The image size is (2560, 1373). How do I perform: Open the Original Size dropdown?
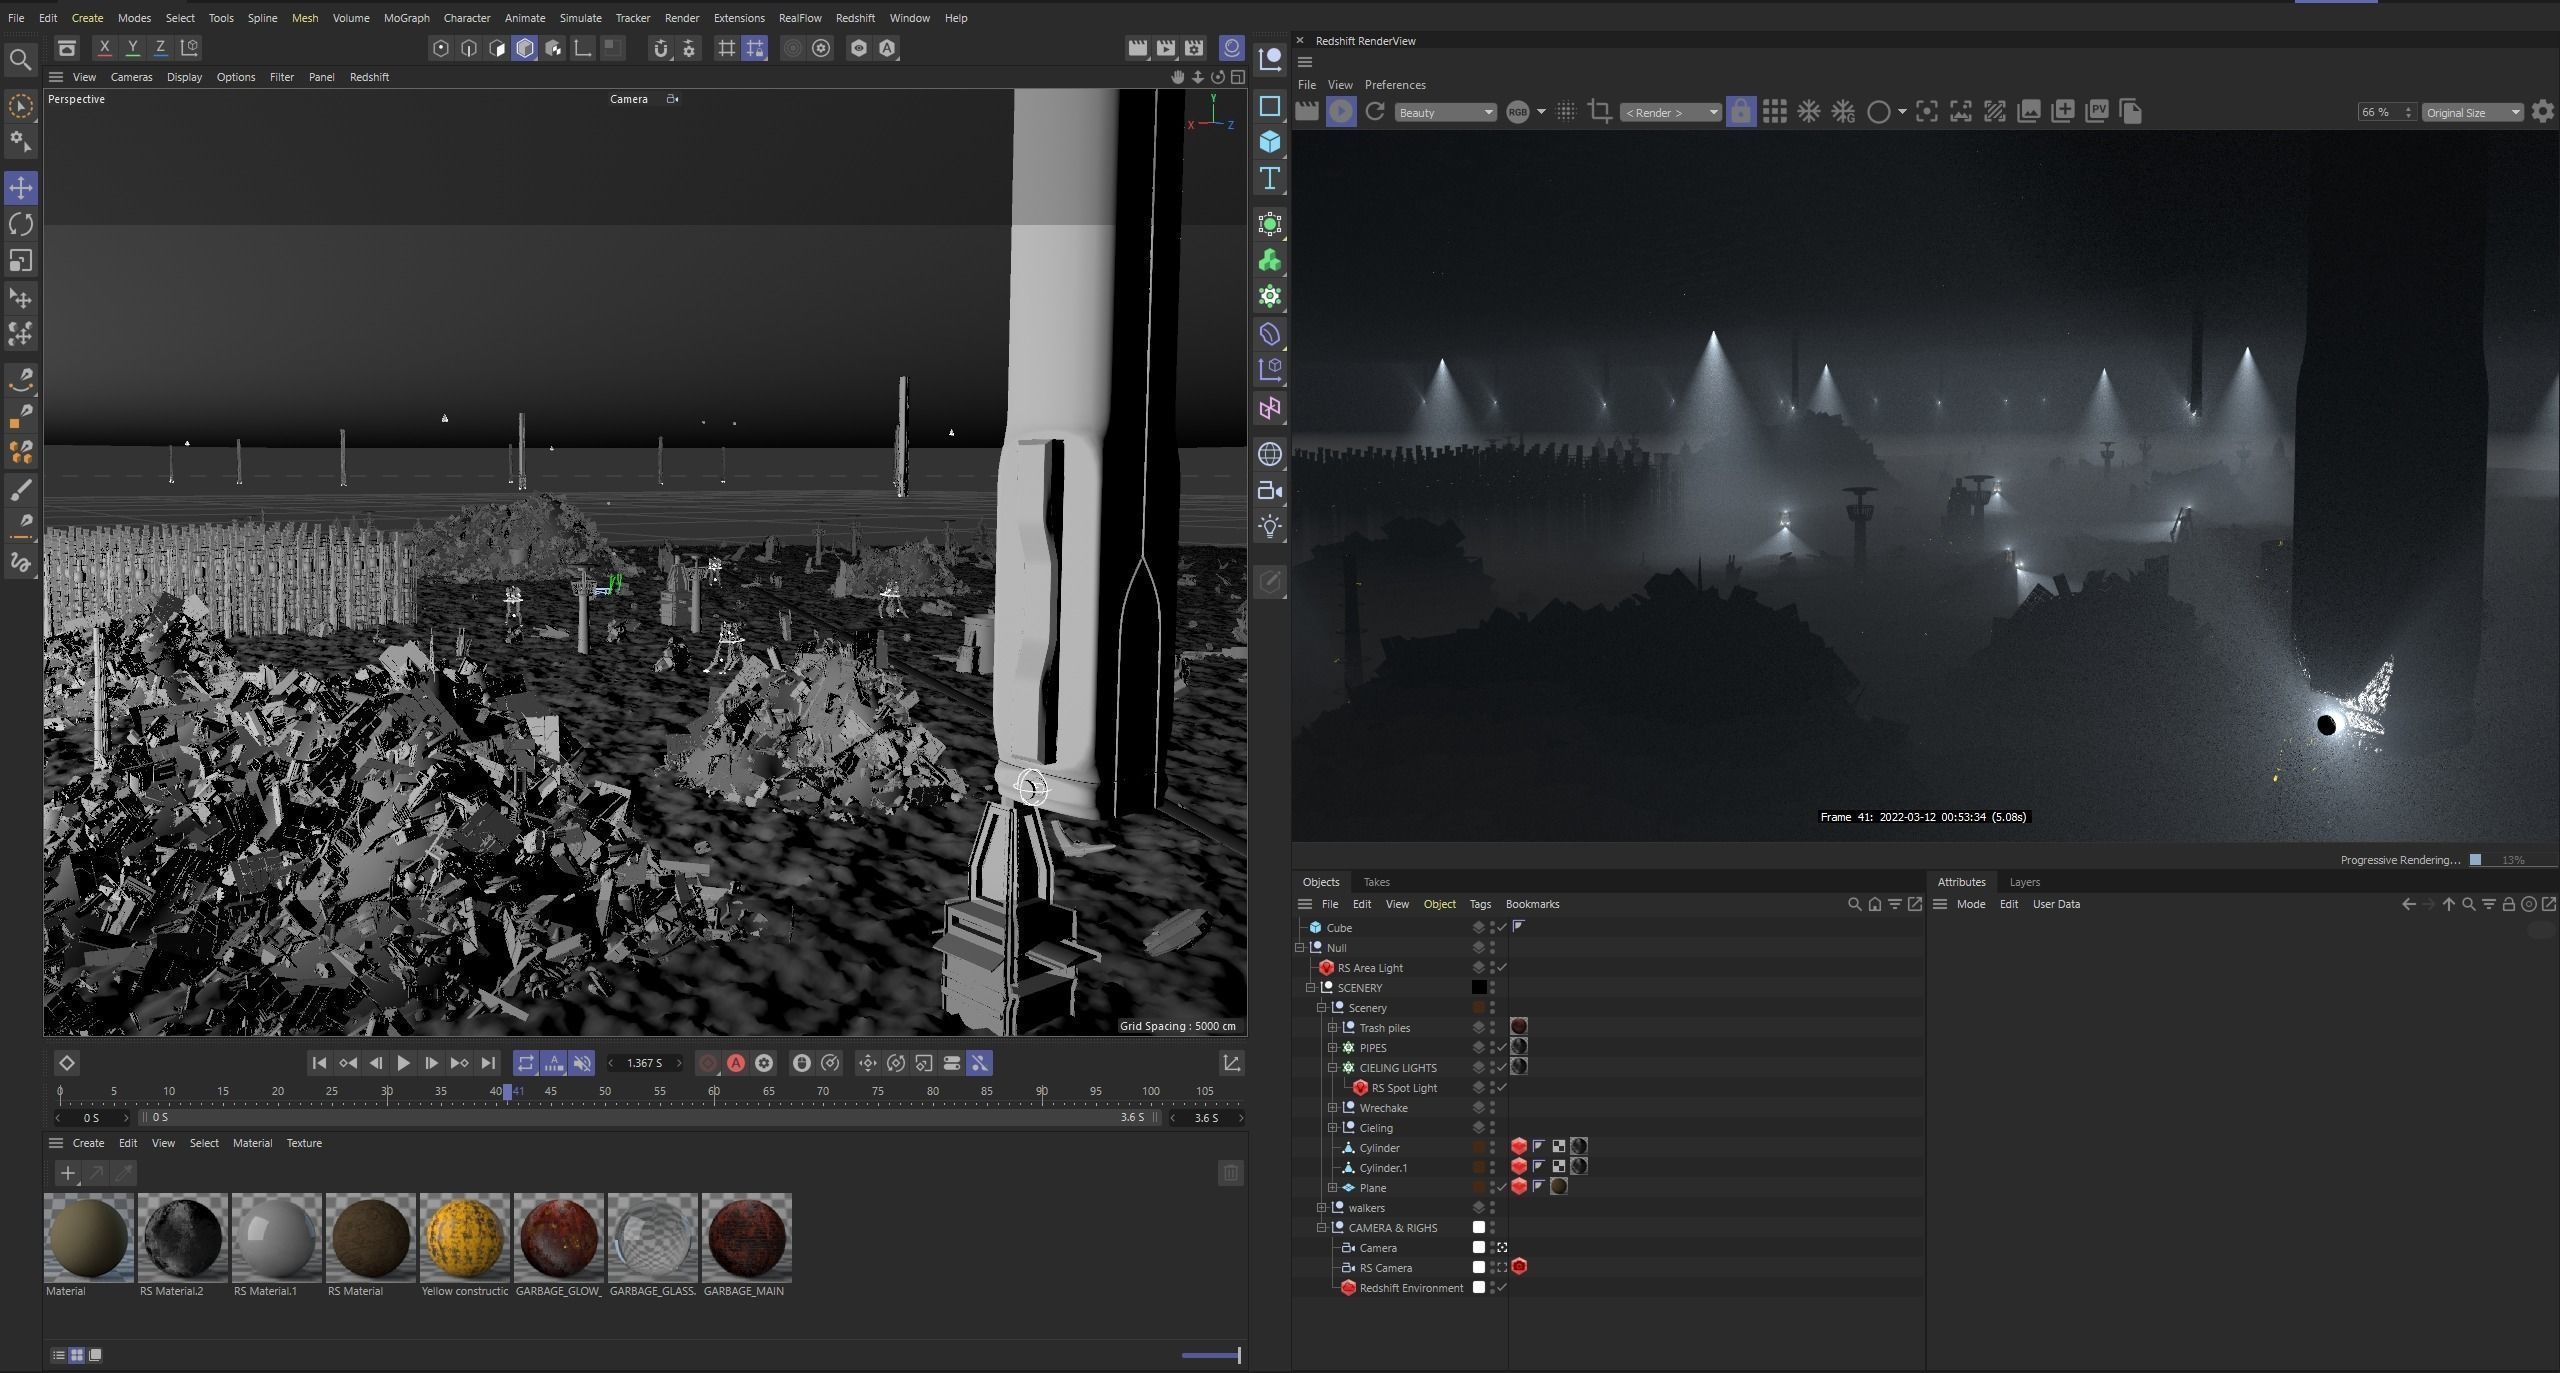pos(2472,112)
